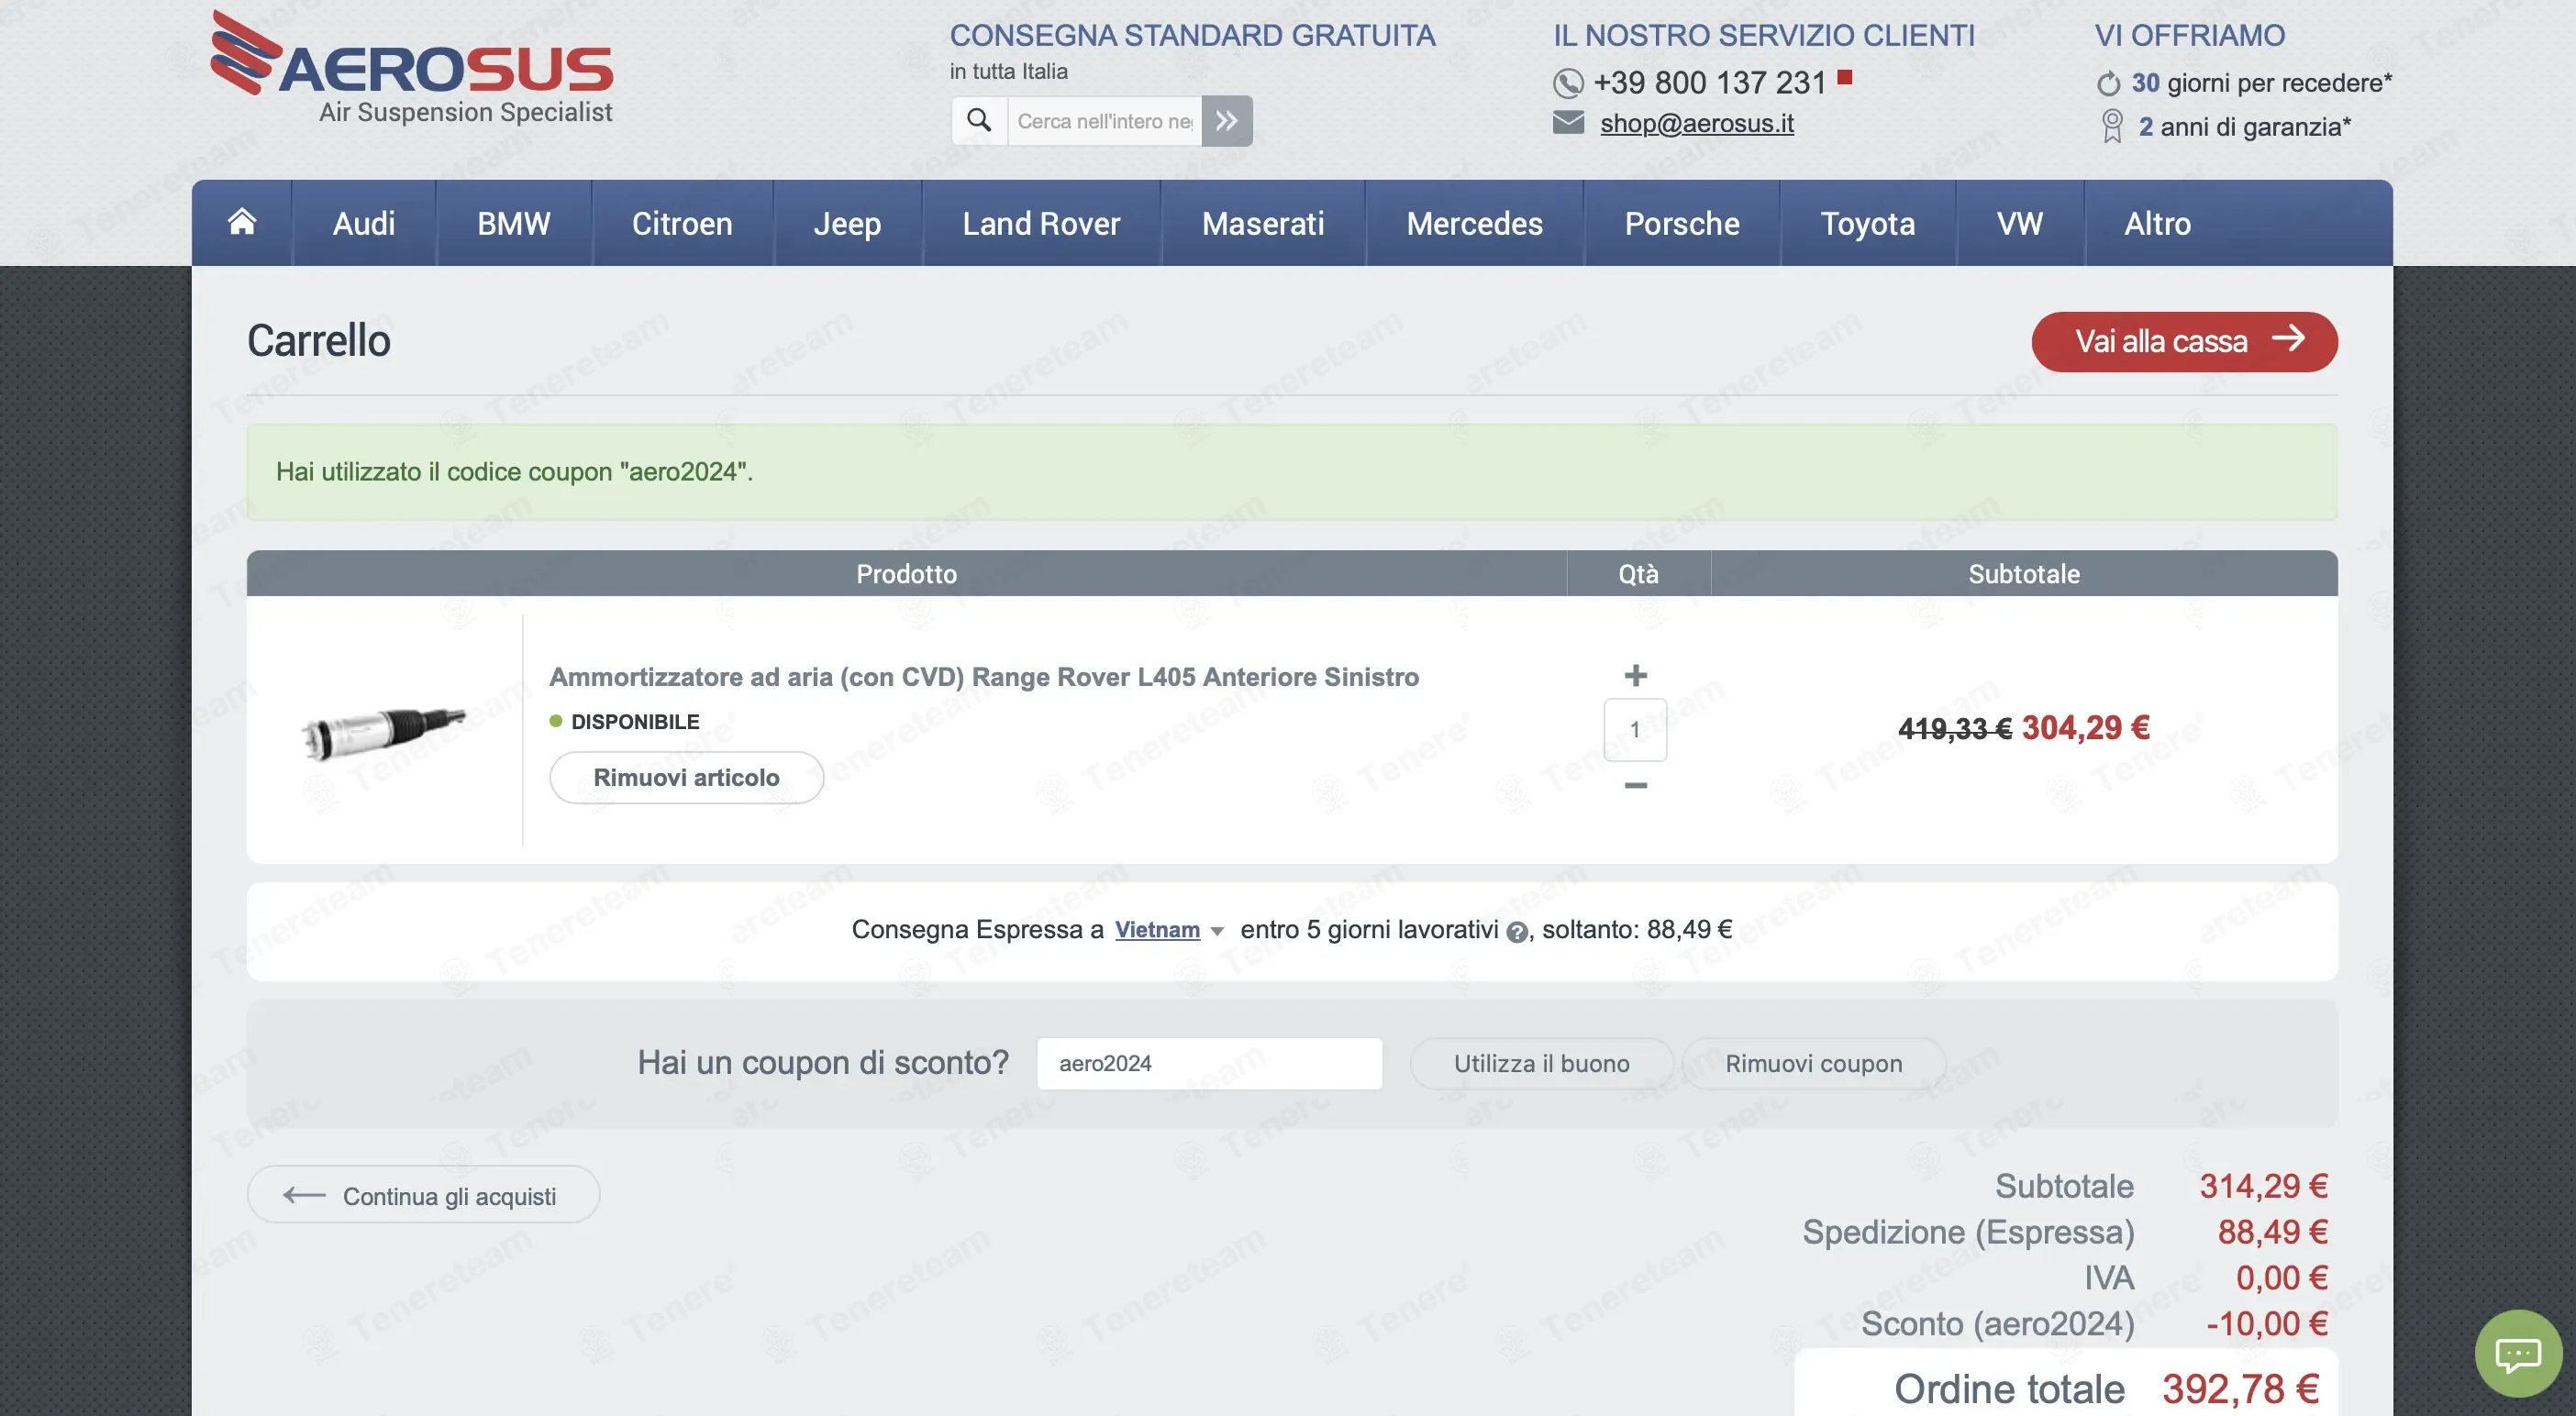This screenshot has width=2576, height=1416.
Task: Increase quantity with the plus icon
Action: coord(1635,676)
